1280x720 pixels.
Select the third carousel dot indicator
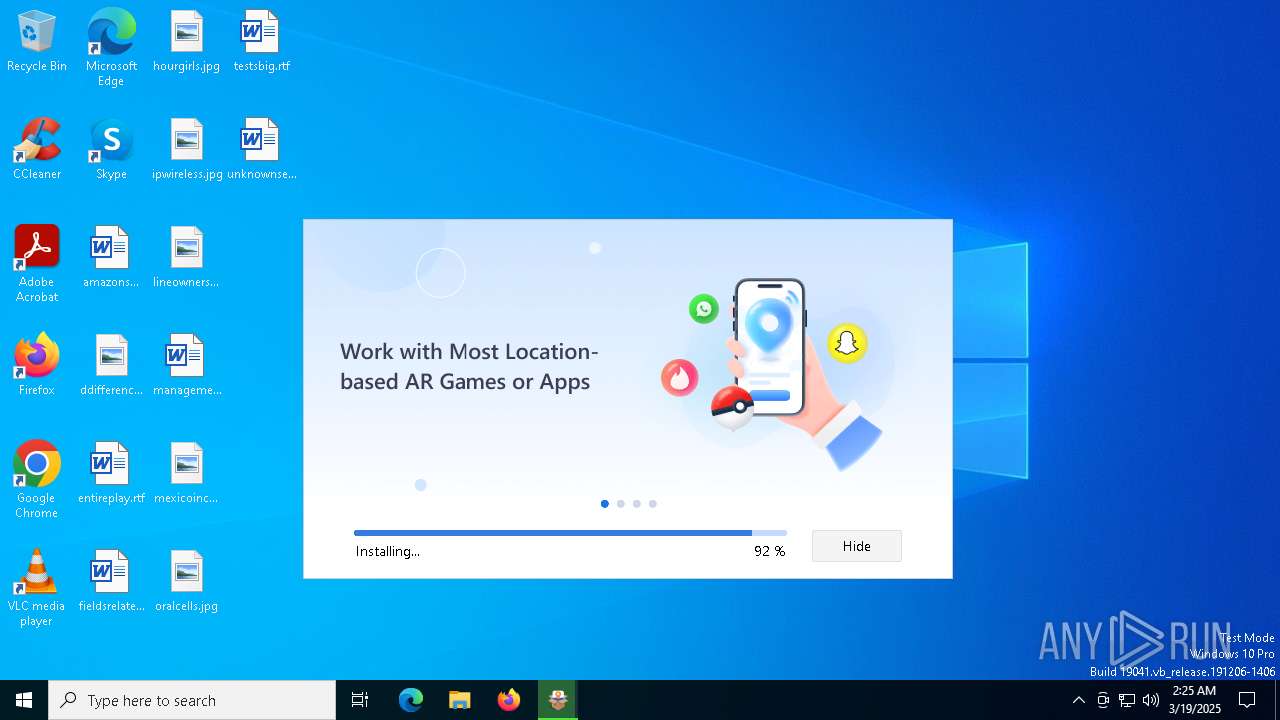636,504
